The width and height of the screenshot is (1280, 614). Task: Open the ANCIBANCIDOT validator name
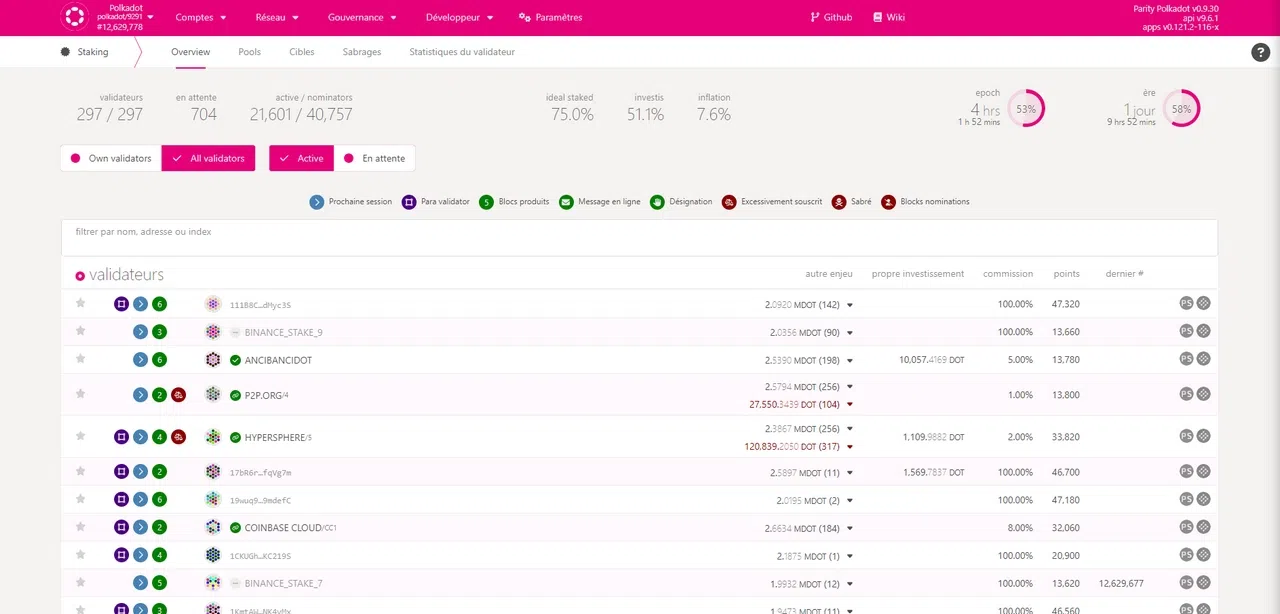278,360
